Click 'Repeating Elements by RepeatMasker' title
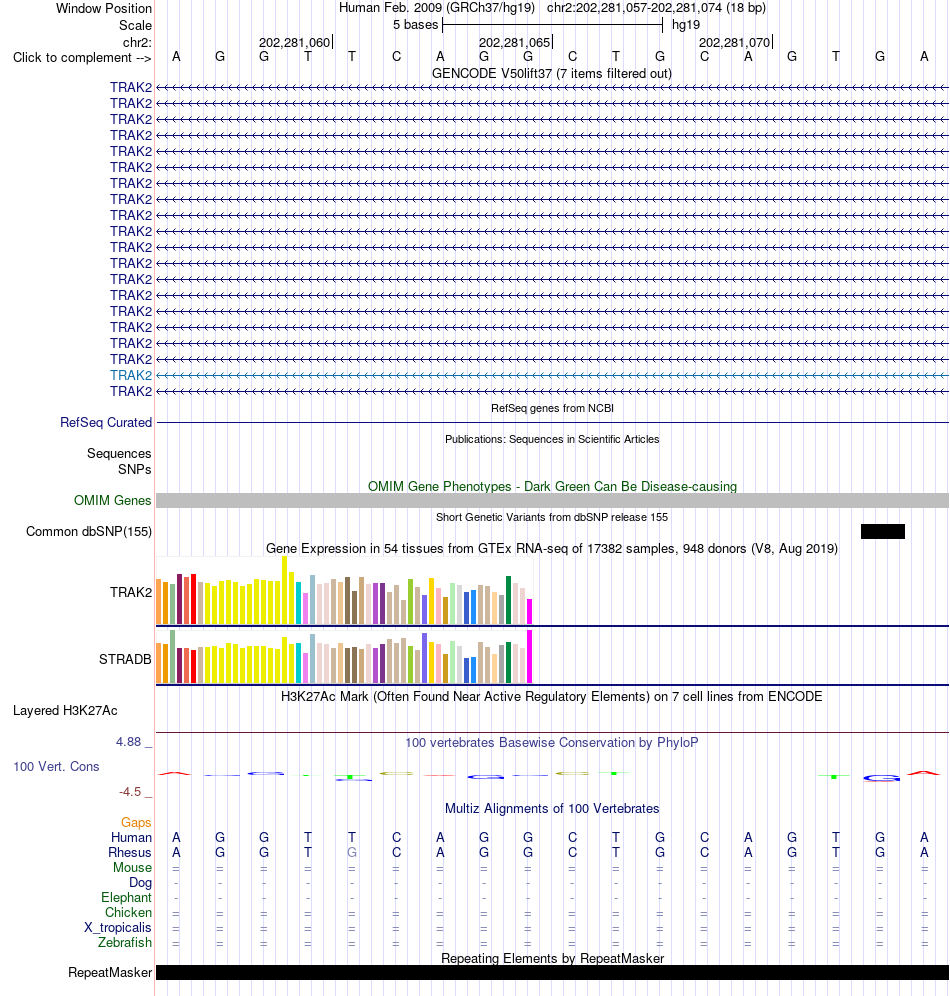The width and height of the screenshot is (950, 996). click(x=552, y=959)
